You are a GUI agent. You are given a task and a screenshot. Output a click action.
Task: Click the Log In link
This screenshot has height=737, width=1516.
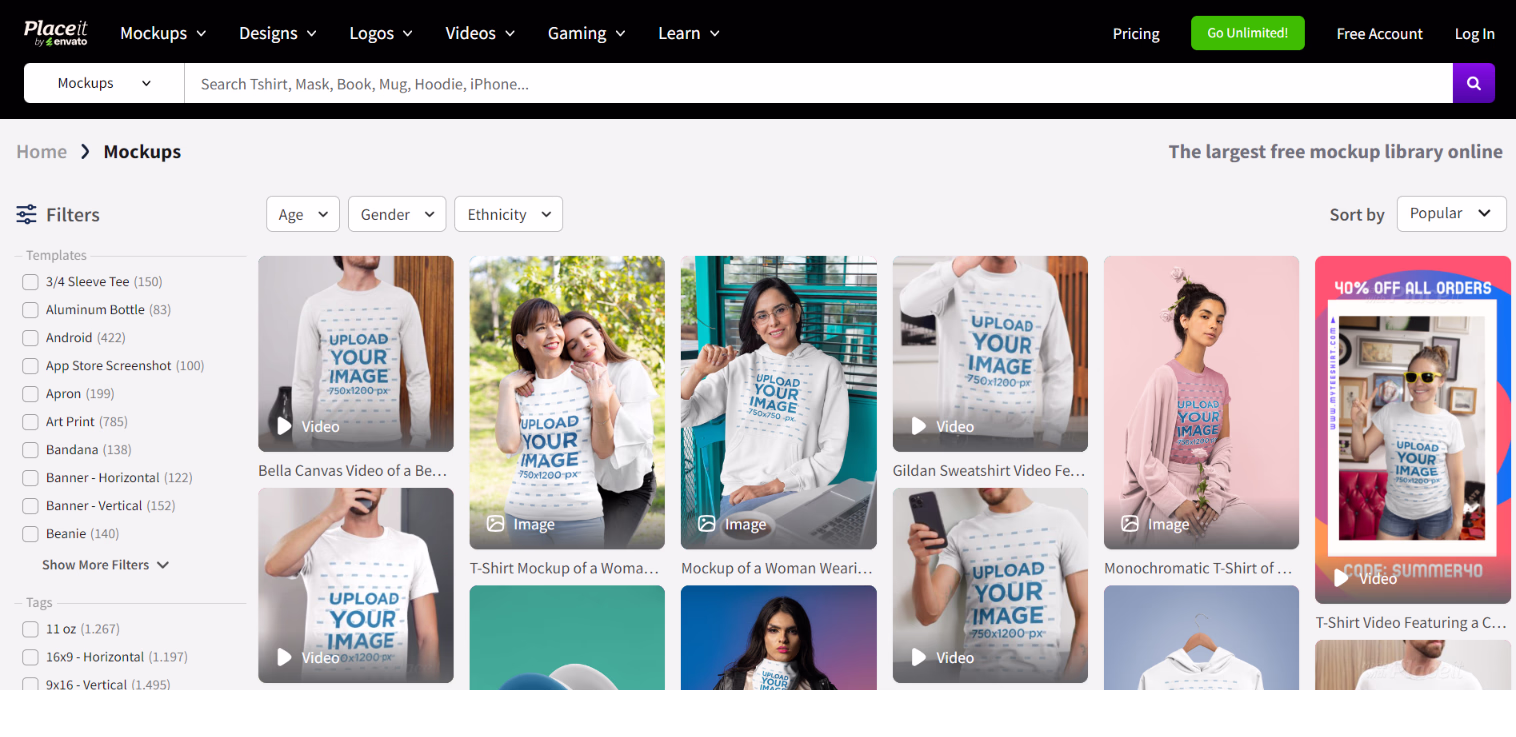tap(1474, 34)
